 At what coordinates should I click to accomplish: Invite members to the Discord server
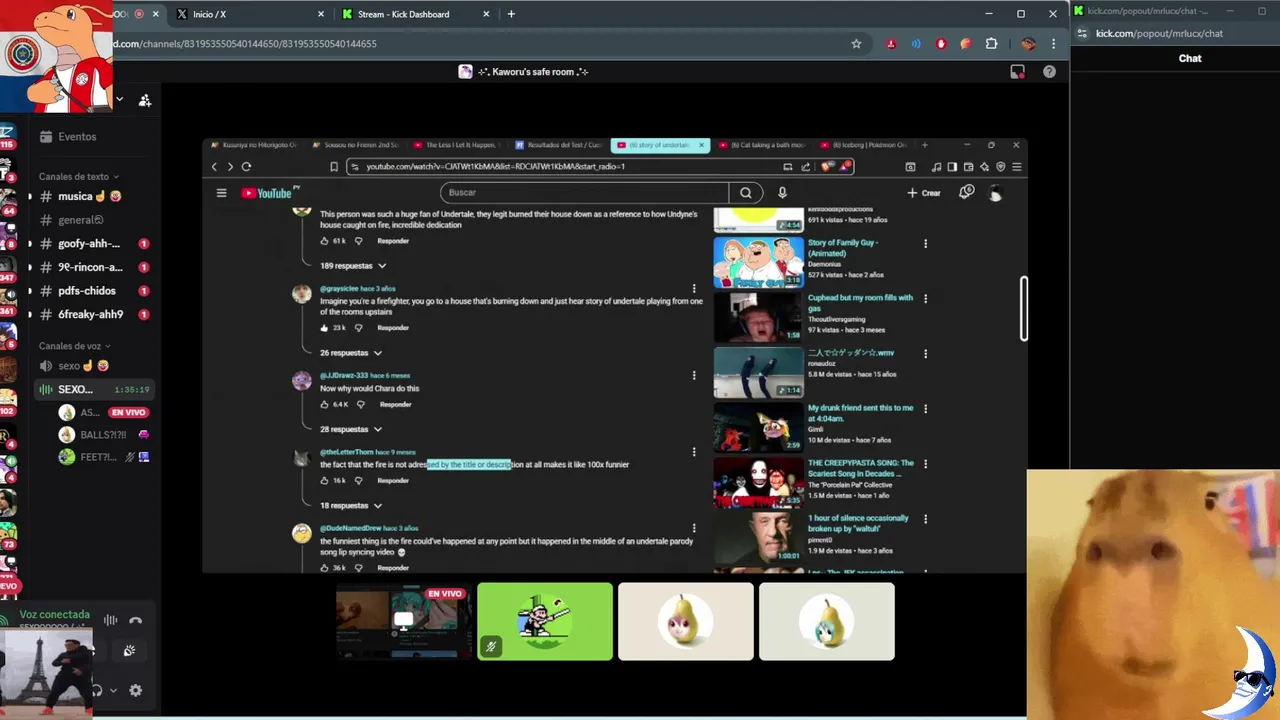click(145, 100)
